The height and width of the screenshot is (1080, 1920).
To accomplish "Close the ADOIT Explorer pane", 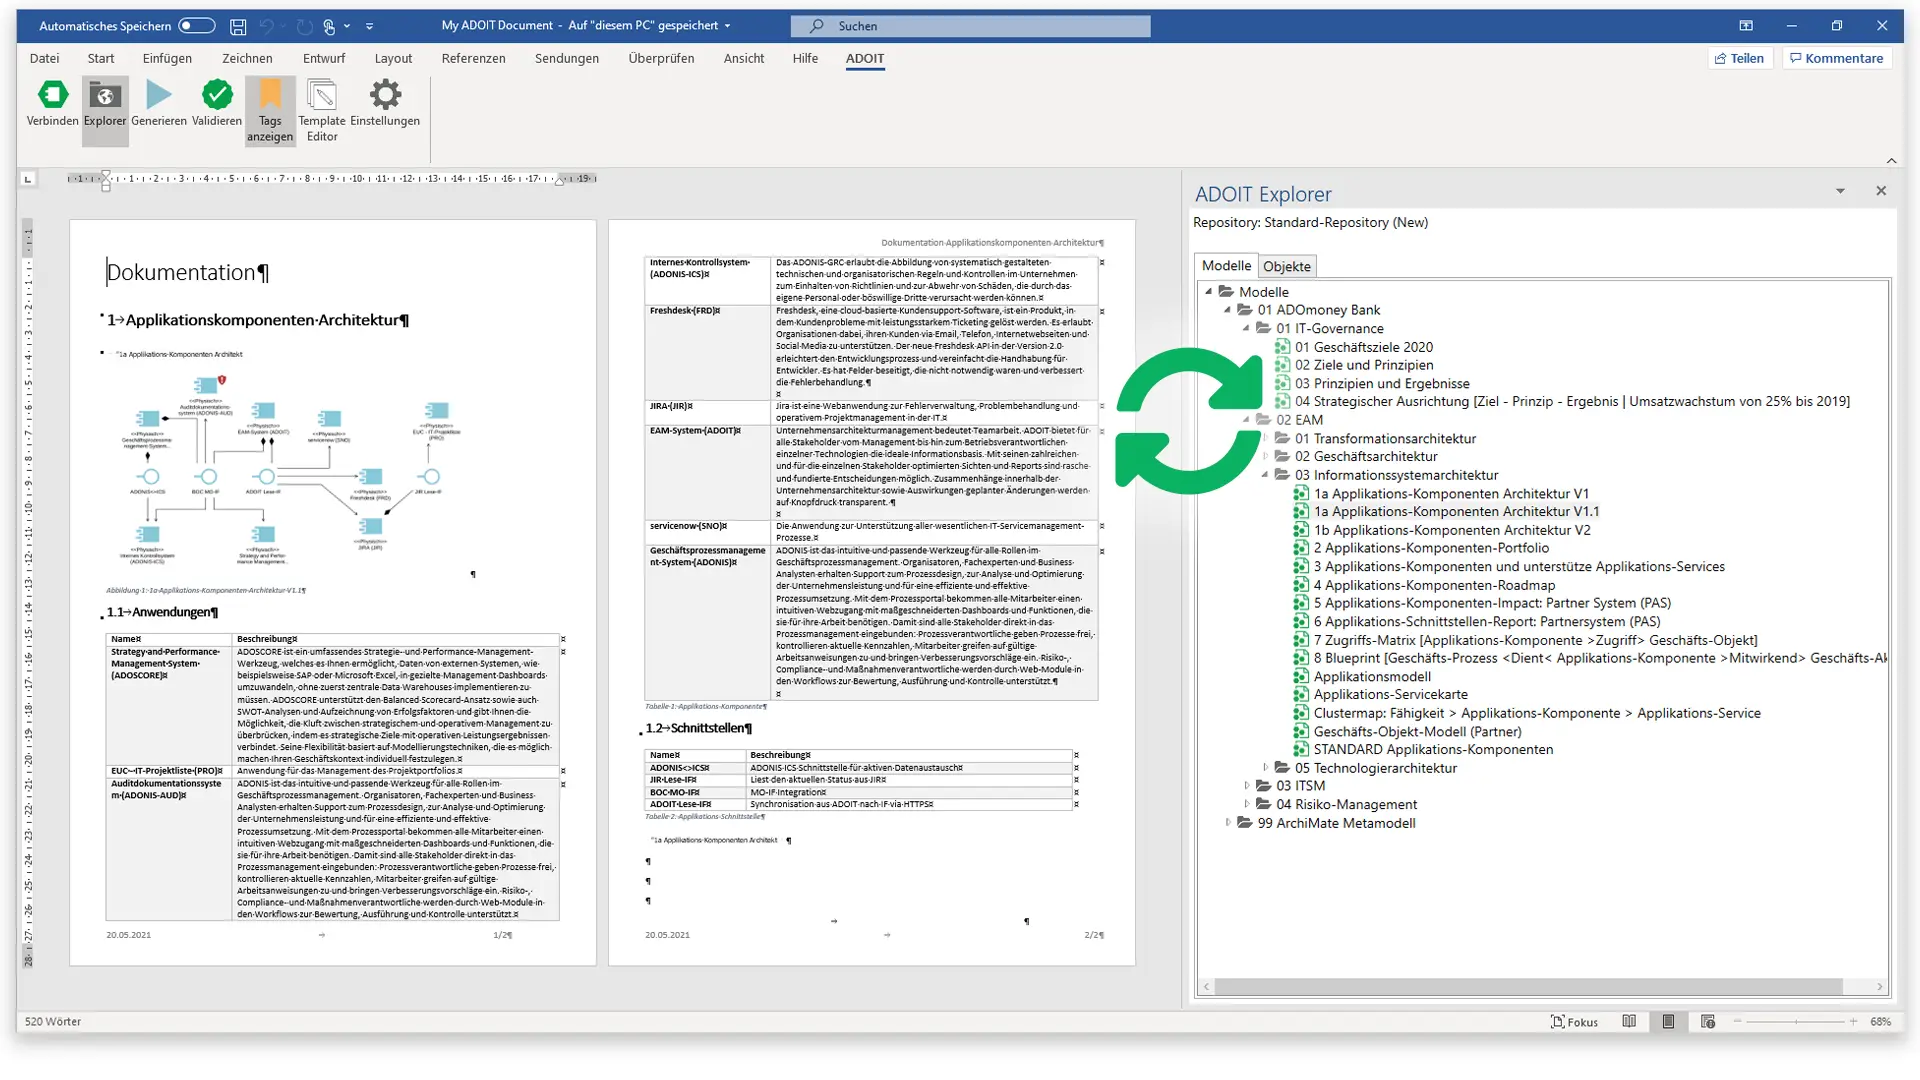I will [1881, 191].
